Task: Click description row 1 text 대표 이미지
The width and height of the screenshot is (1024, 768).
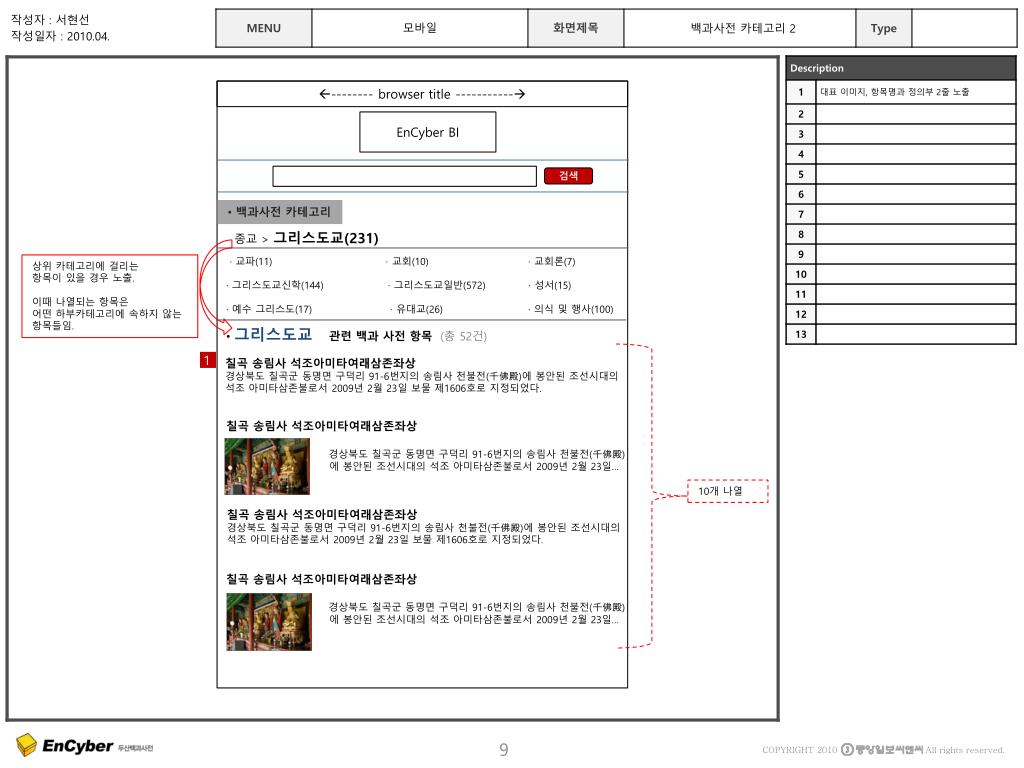Action: click(895, 92)
